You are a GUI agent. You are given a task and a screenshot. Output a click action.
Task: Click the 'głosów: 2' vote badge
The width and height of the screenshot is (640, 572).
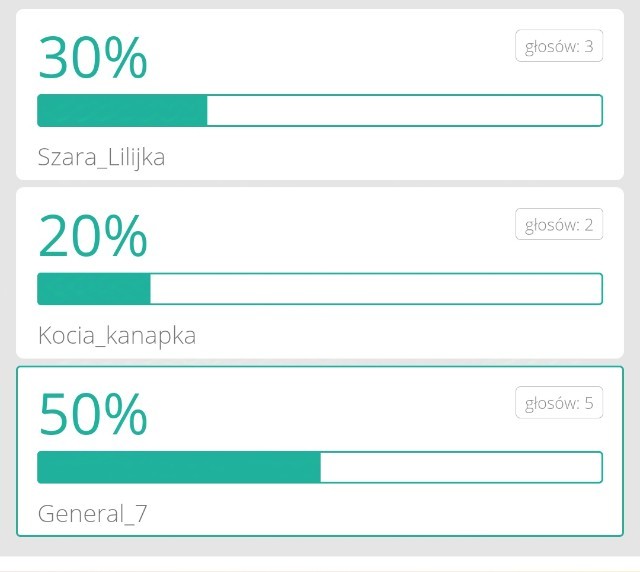[559, 225]
